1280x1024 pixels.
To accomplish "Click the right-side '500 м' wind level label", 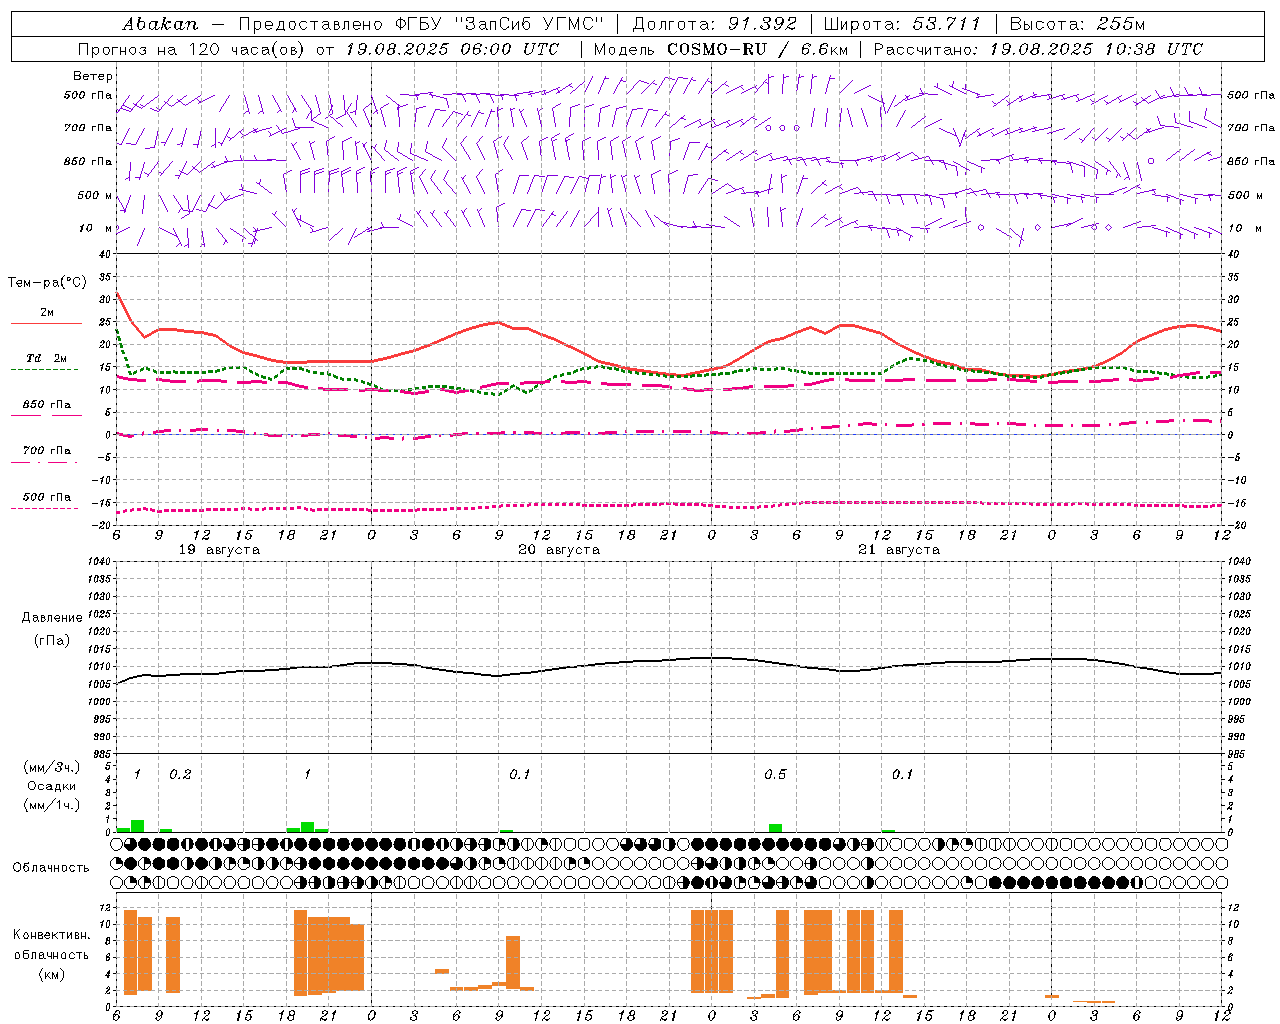I will (1246, 195).
